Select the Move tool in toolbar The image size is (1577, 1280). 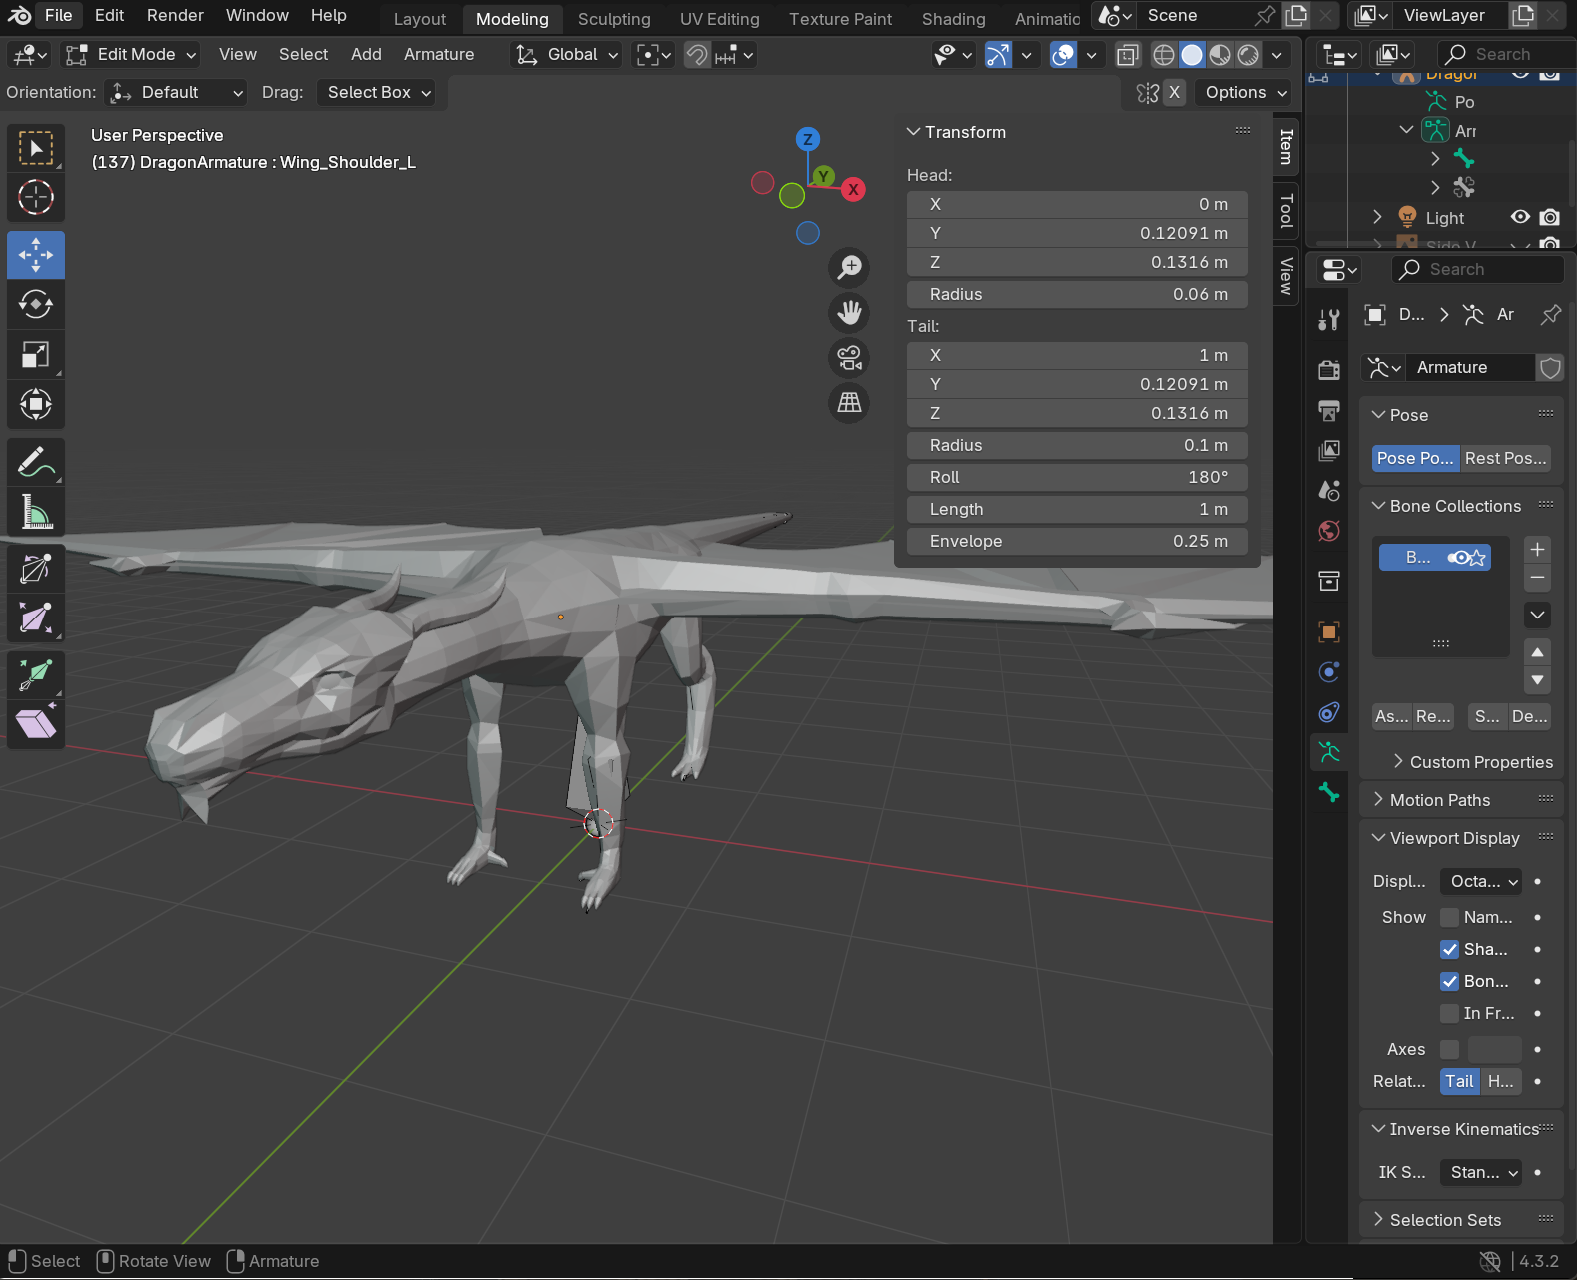click(36, 255)
